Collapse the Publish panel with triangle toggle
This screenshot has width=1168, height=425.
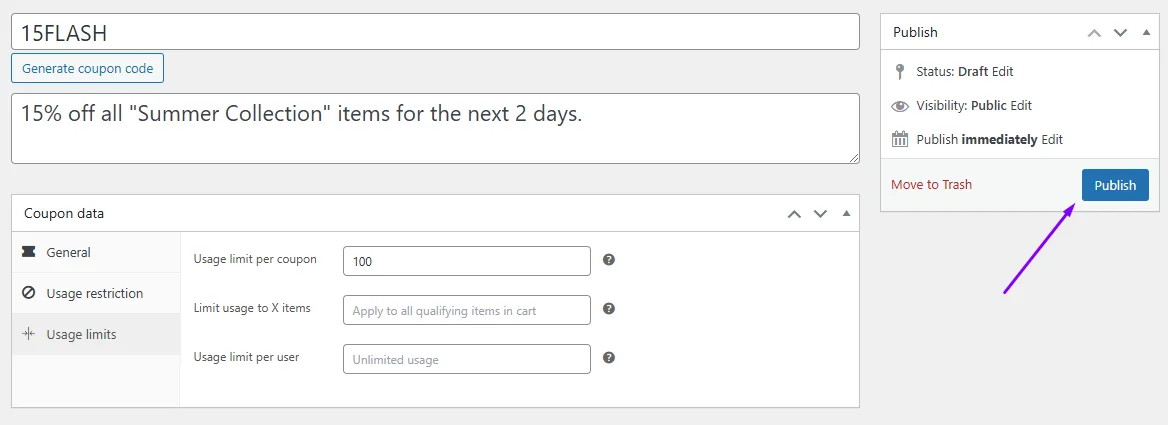tap(1146, 33)
